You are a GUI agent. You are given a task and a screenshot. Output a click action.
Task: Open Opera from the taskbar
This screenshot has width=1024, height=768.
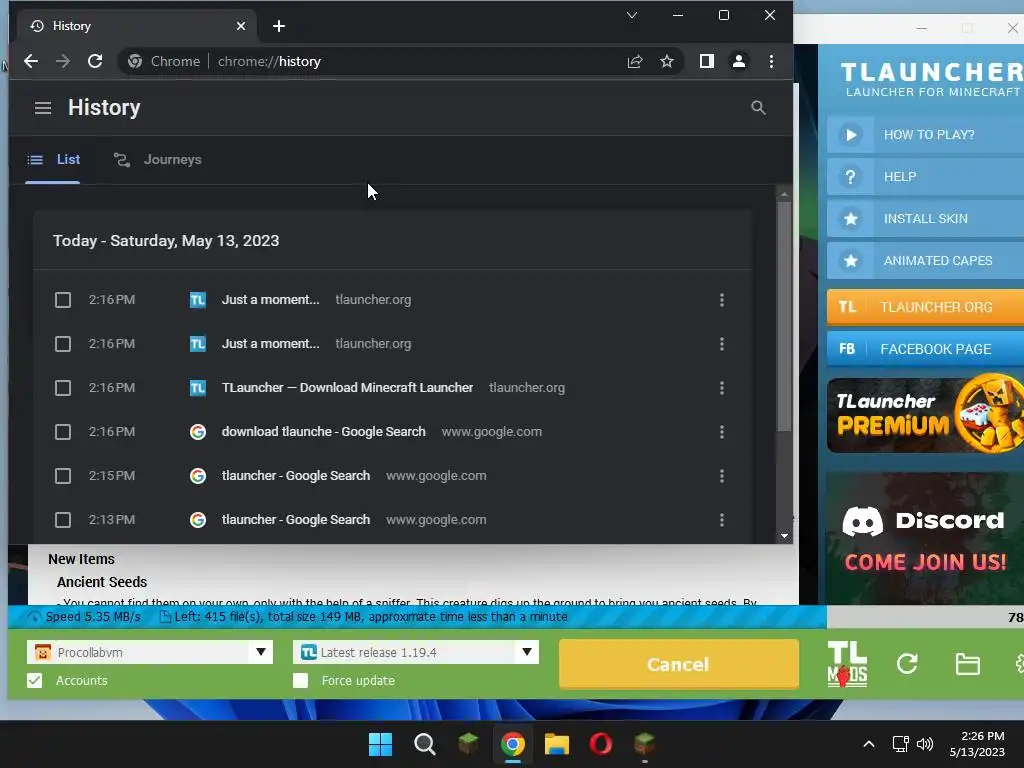click(x=600, y=744)
